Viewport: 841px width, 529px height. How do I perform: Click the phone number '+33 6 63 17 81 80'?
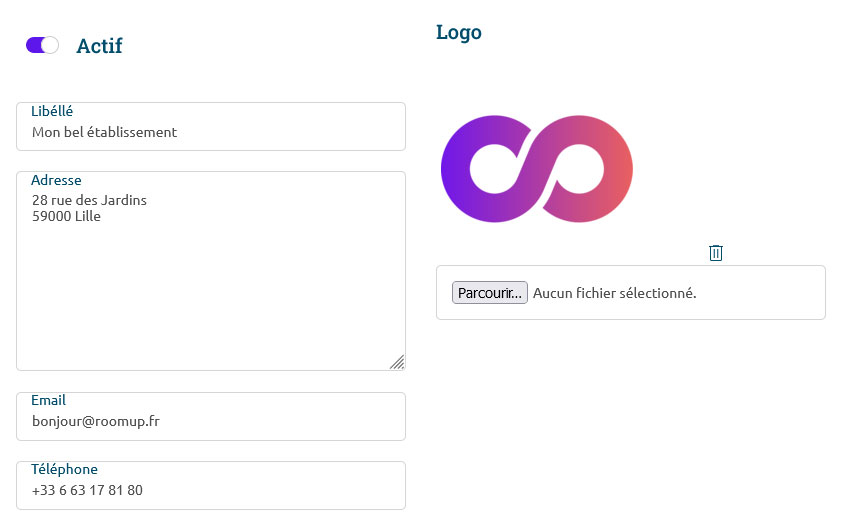coord(87,491)
